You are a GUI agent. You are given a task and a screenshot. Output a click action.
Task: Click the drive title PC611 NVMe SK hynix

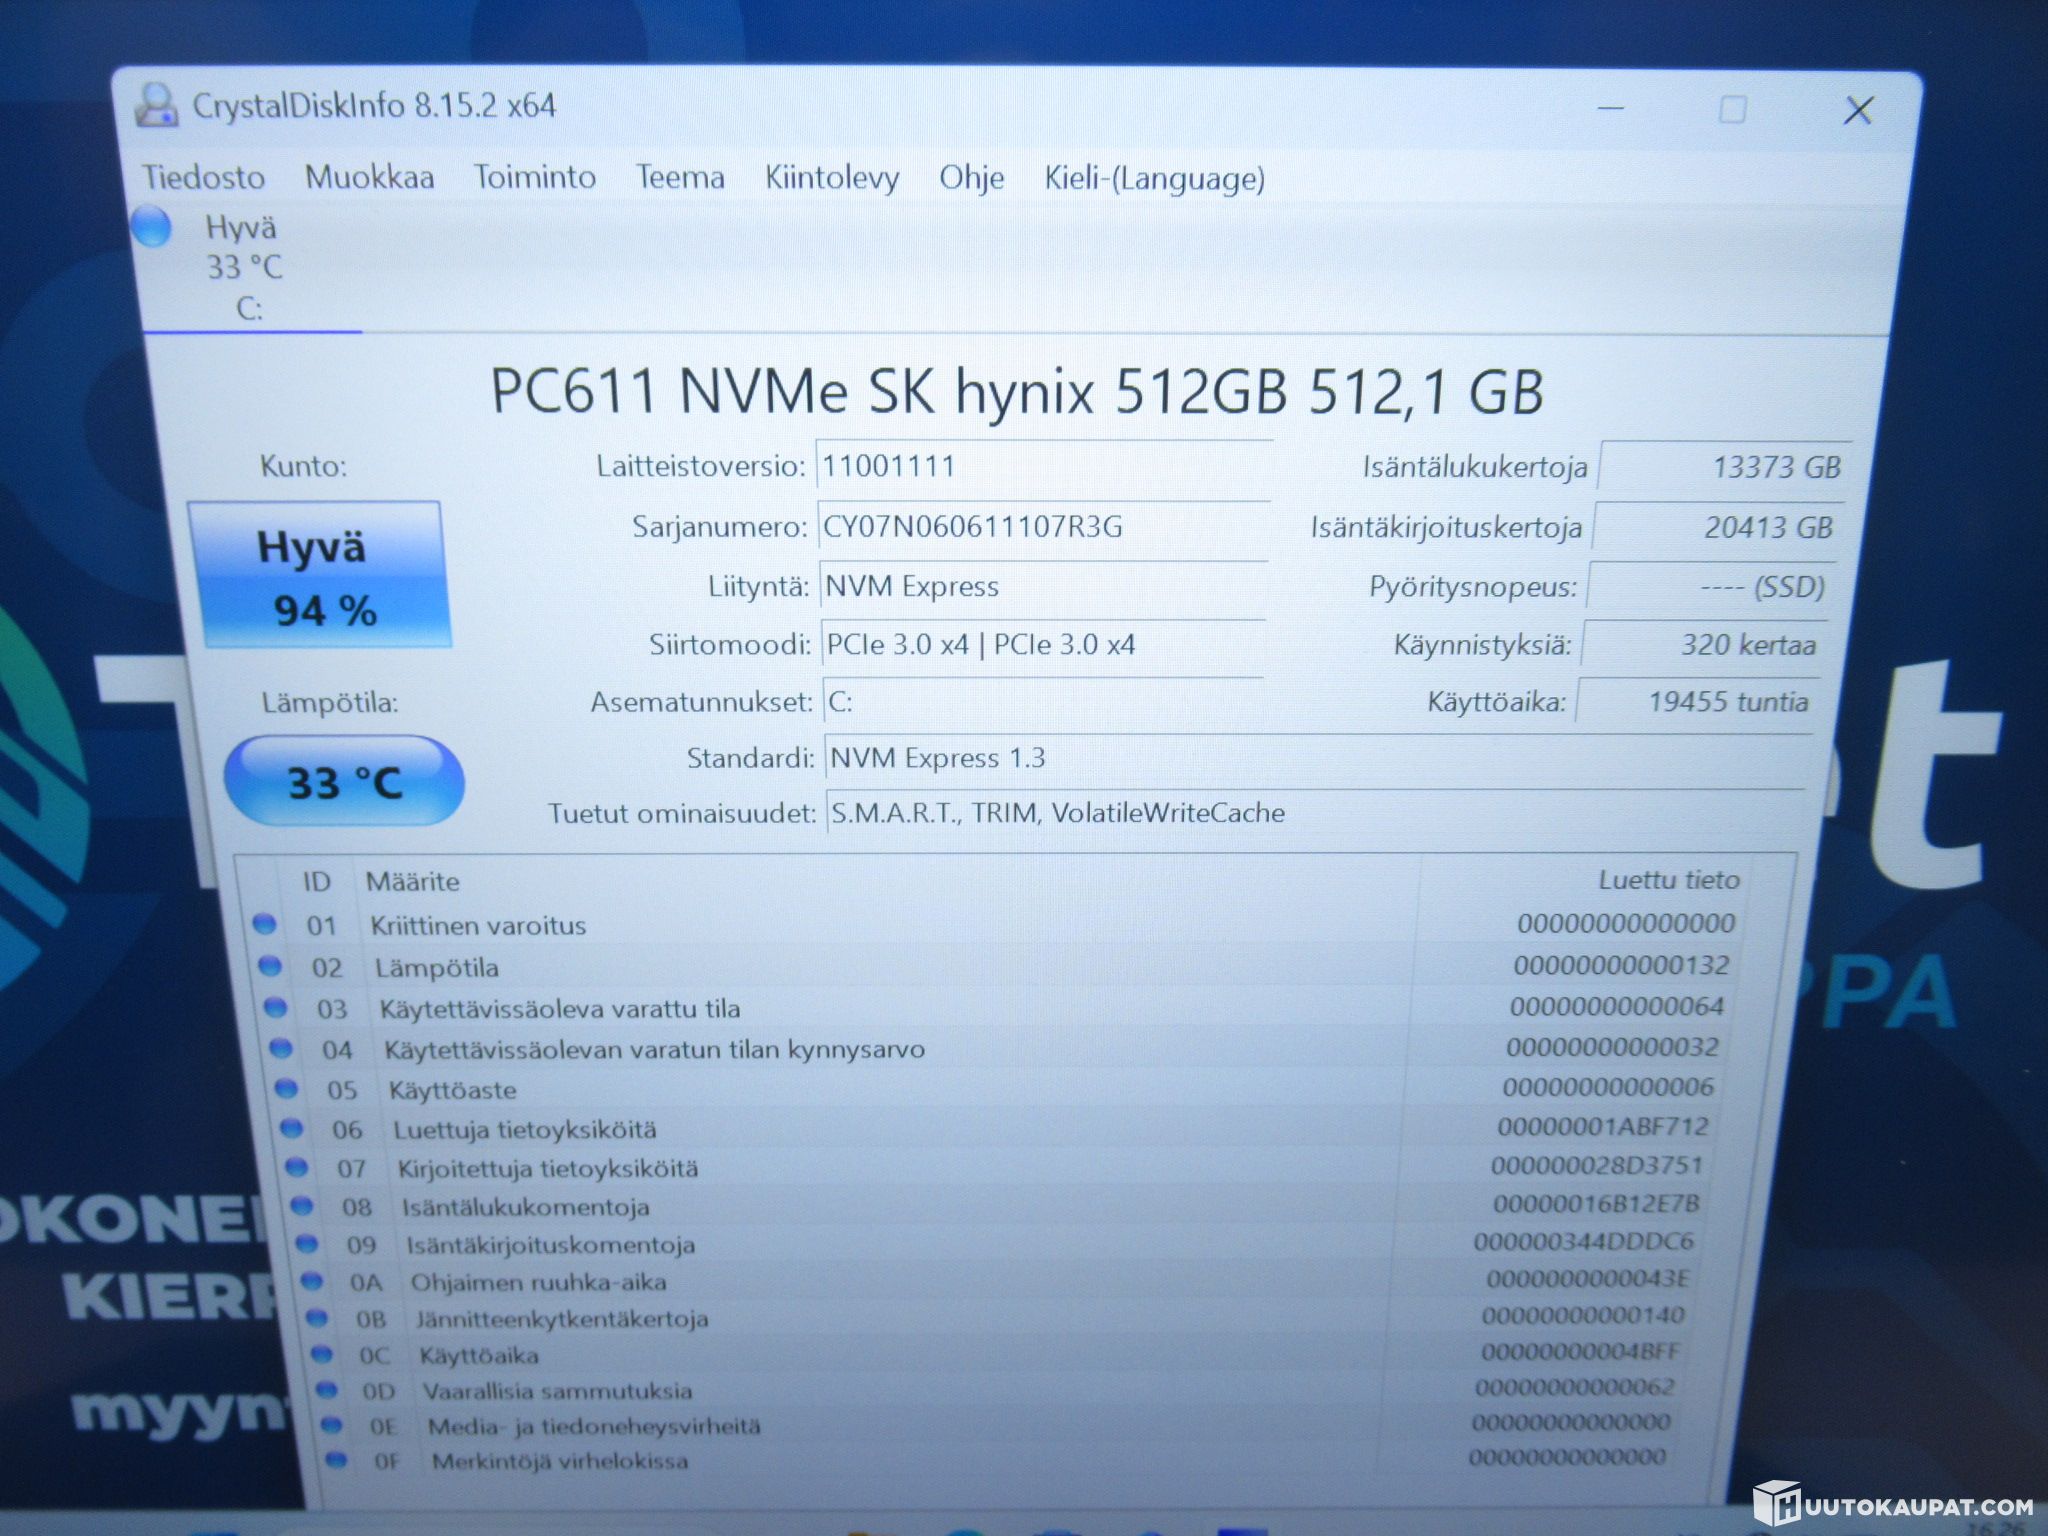[1017, 391]
